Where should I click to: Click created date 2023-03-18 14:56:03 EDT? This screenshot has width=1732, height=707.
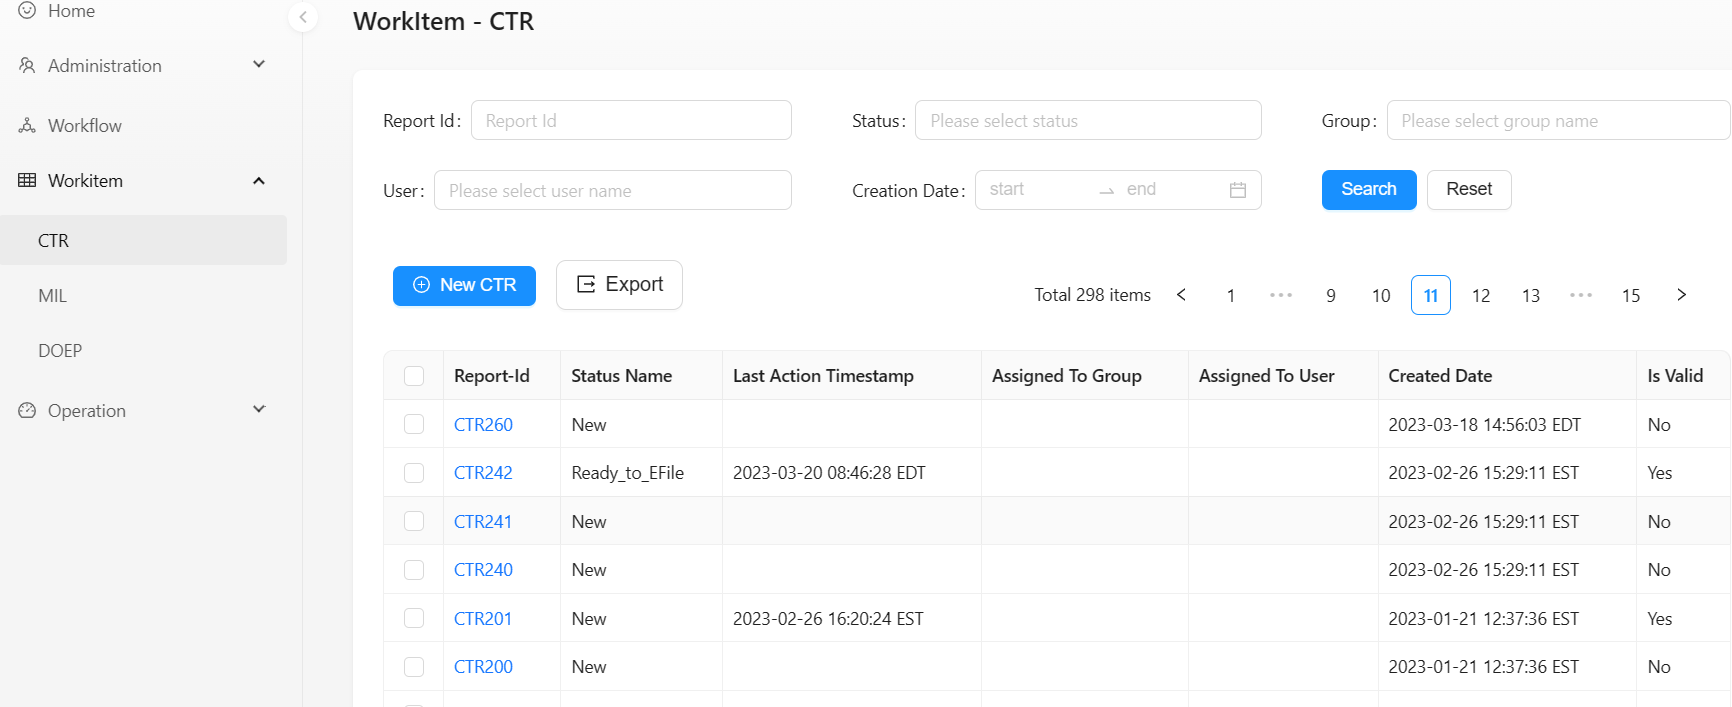1485,425
